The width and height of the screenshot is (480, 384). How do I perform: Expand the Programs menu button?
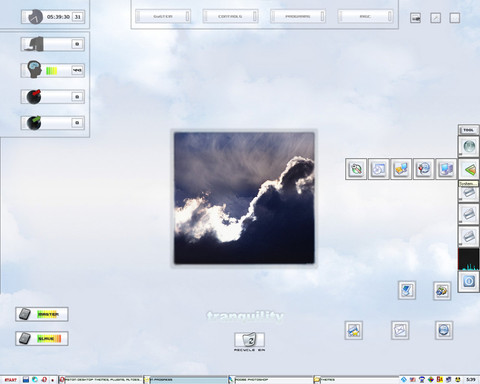[x=298, y=16]
